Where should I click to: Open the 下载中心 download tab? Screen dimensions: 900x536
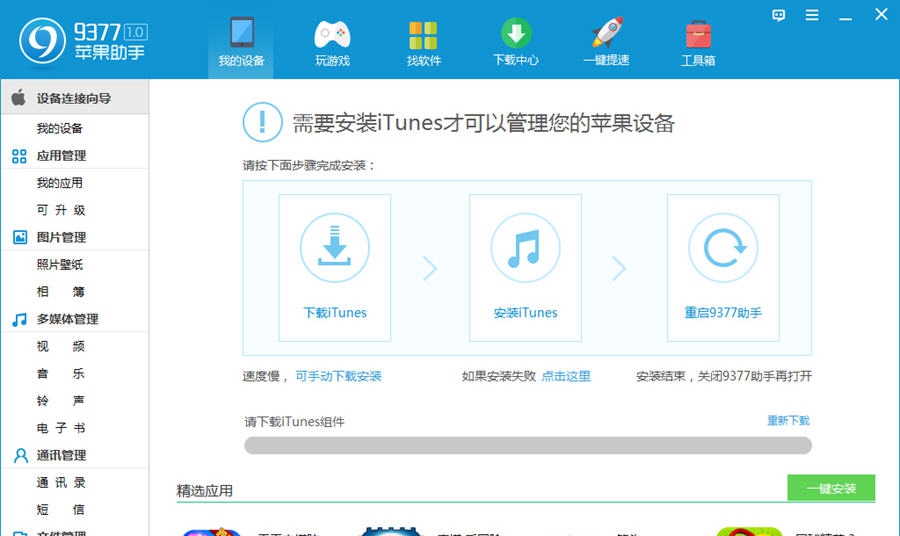515,41
